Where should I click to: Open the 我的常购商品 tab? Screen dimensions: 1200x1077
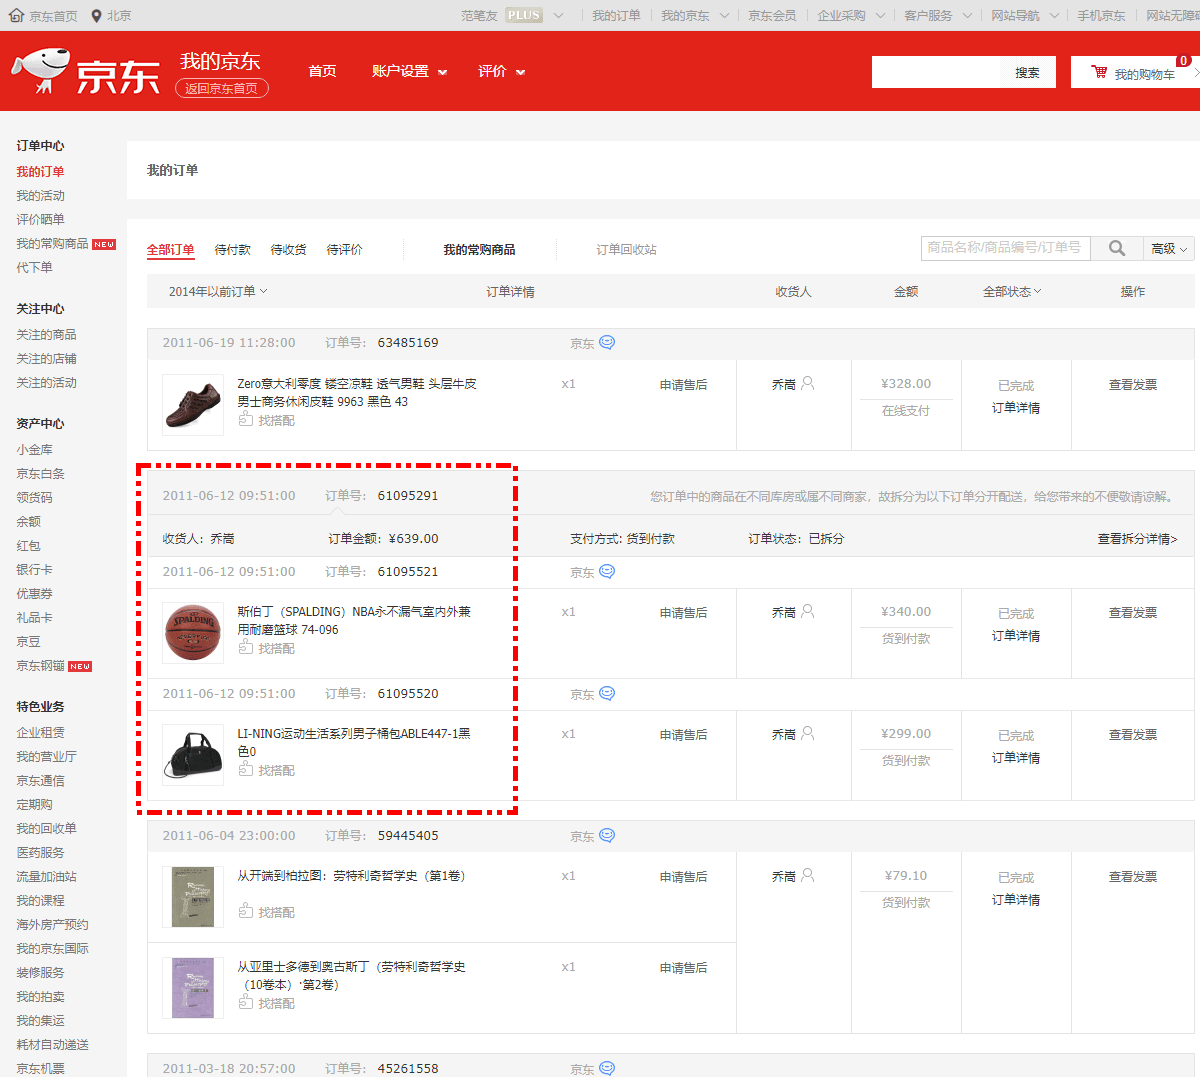480,249
